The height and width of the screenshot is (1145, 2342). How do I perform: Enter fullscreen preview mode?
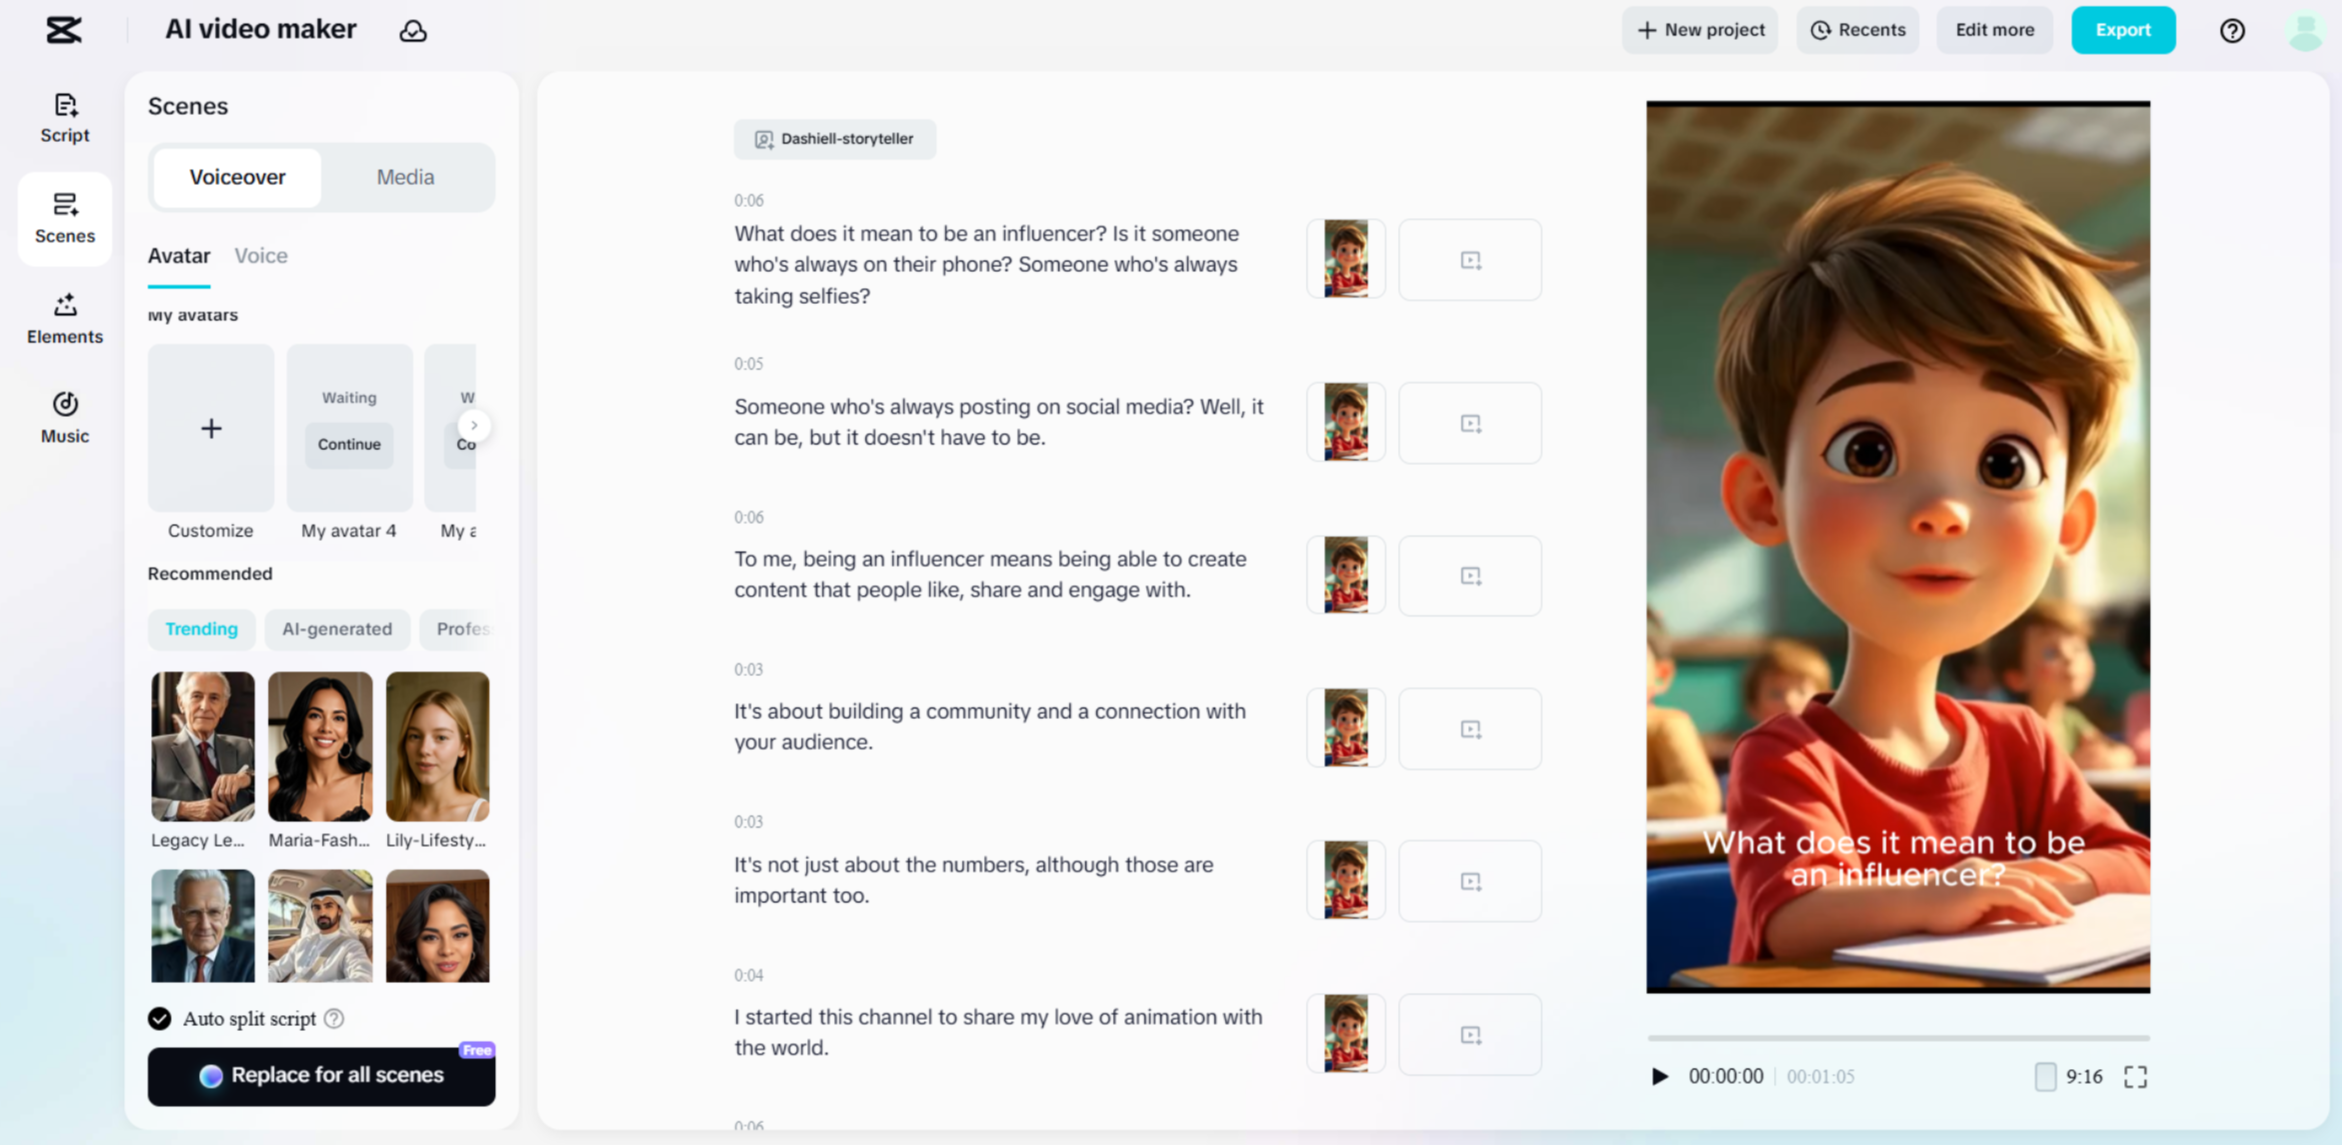tap(2135, 1076)
